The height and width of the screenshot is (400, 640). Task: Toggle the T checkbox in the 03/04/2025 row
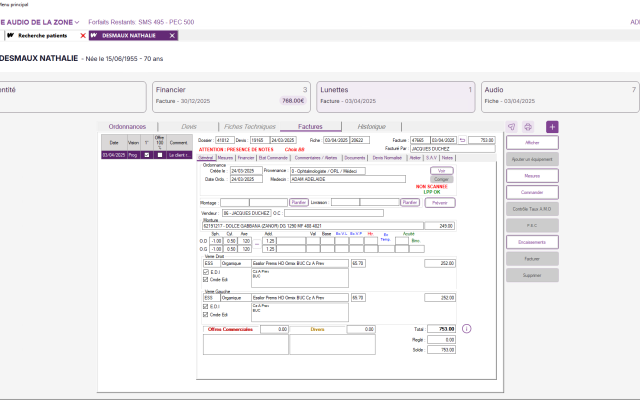(x=147, y=155)
